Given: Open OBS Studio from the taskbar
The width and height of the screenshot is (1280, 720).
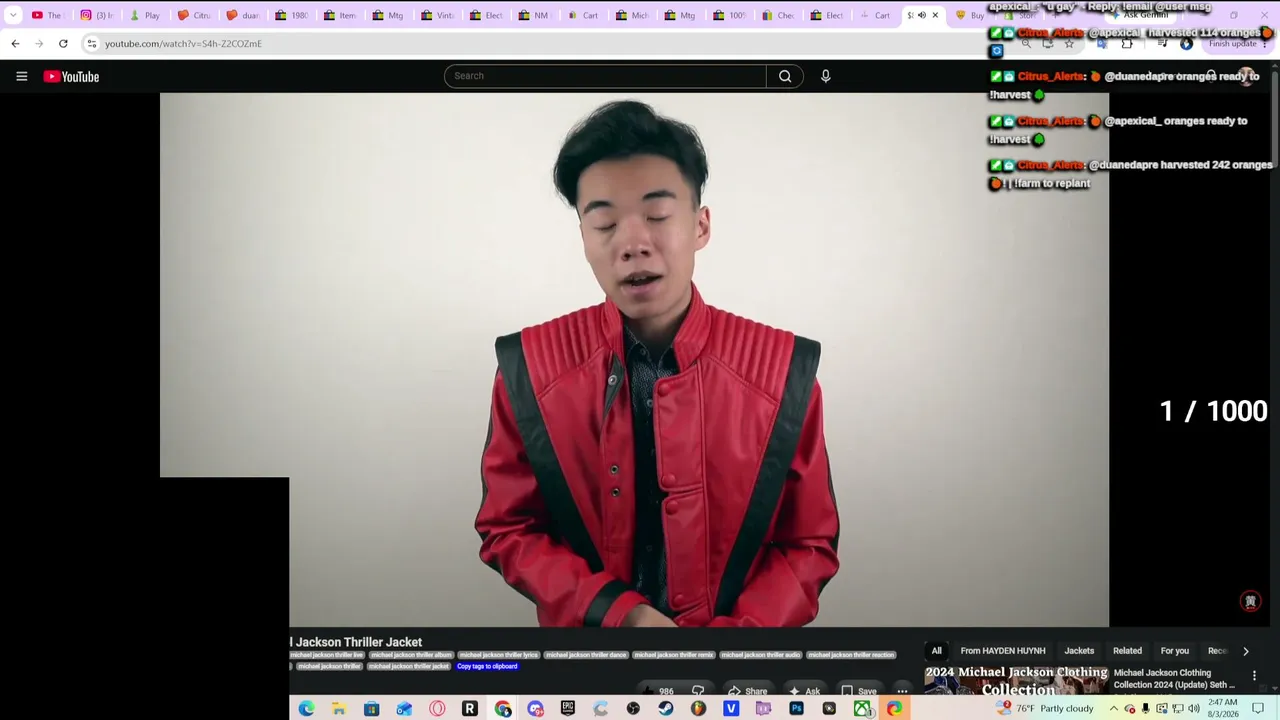Looking at the screenshot, I should (633, 709).
